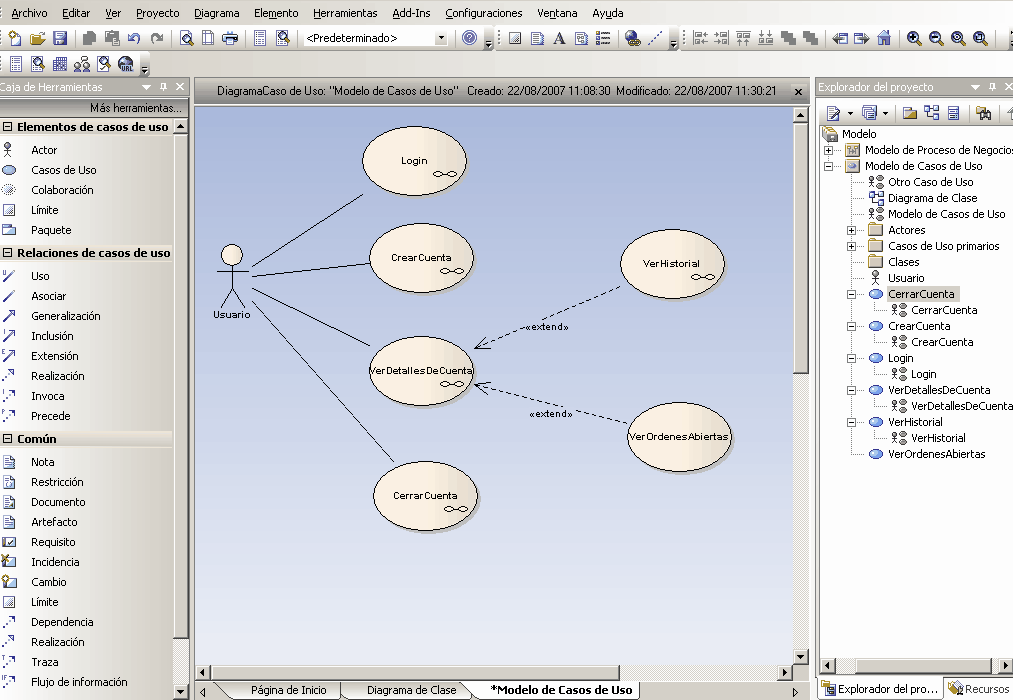Click toolbox scrollbar down arrow

click(180, 692)
